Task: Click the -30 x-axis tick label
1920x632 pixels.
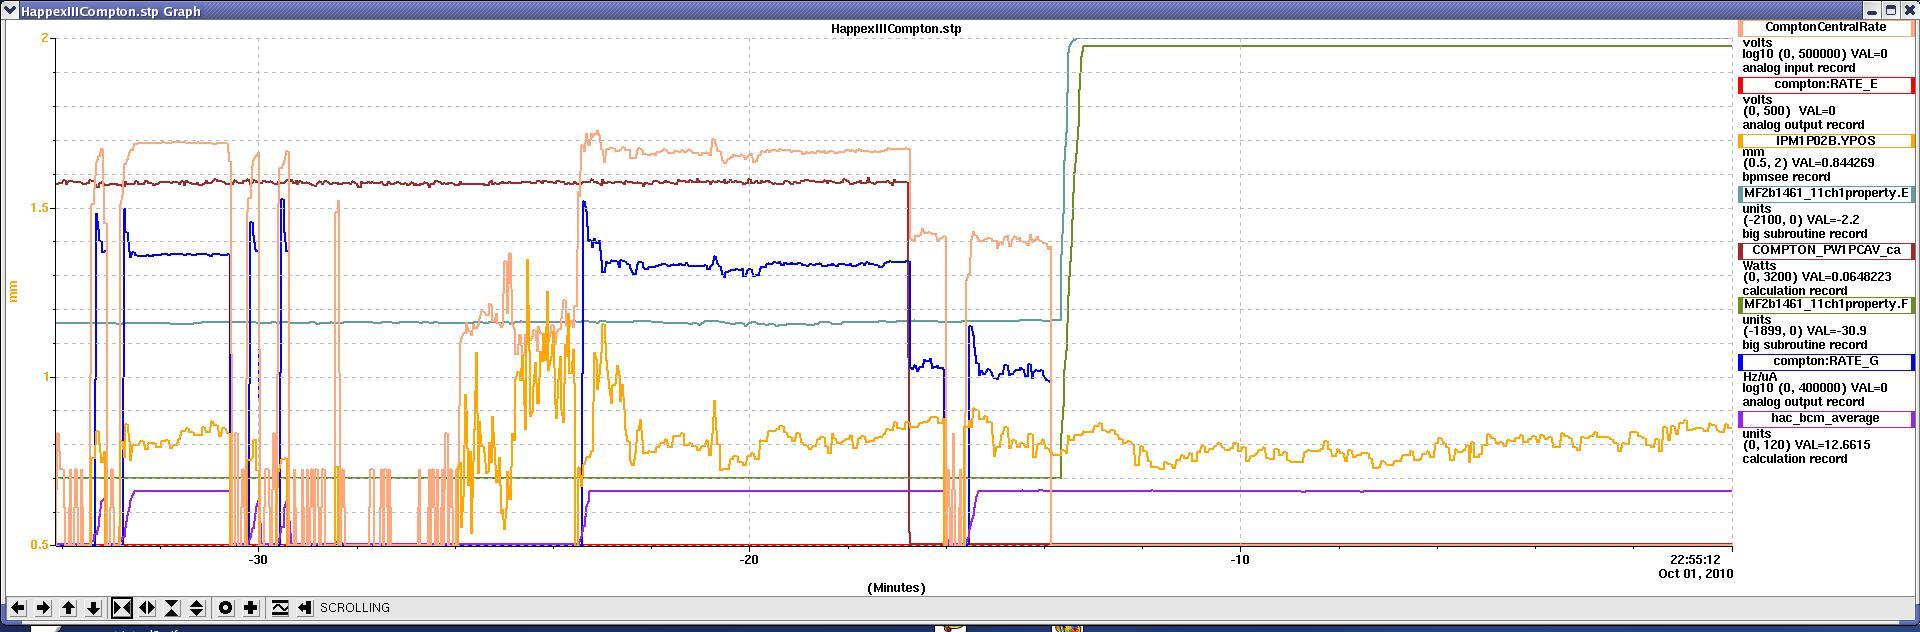Action: point(258,560)
